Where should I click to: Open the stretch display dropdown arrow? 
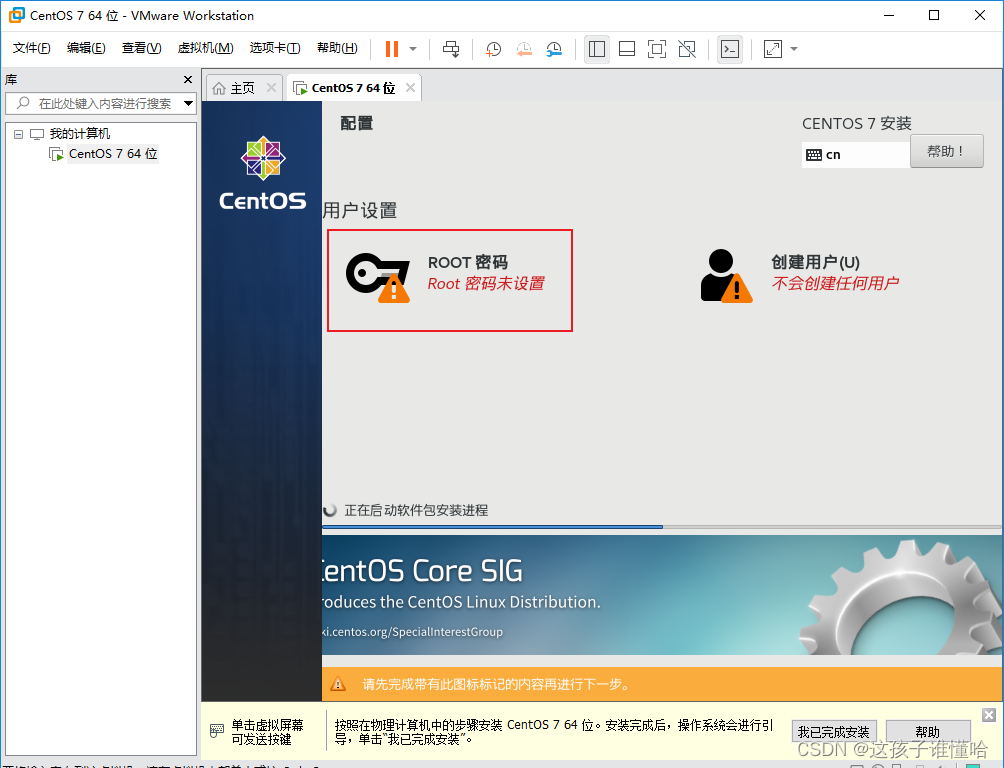click(794, 49)
